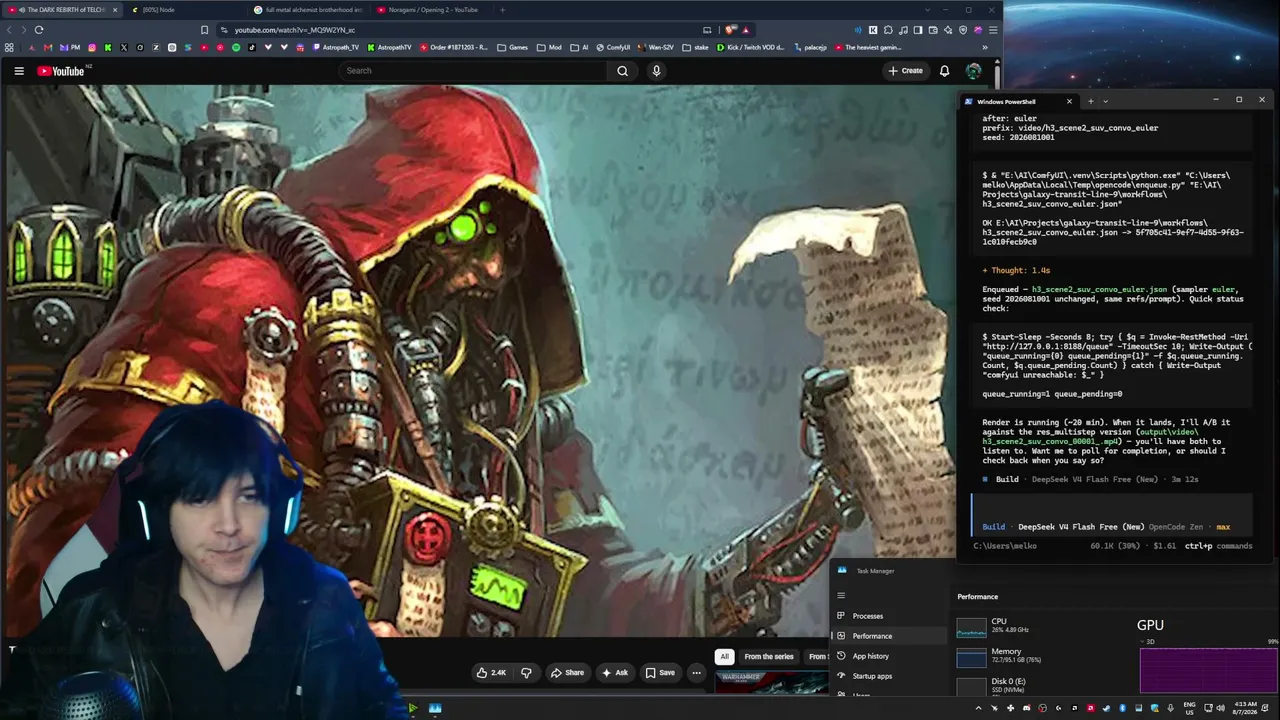This screenshot has width=1280, height=720.
Task: Go back in the browser
Action: [10, 30]
